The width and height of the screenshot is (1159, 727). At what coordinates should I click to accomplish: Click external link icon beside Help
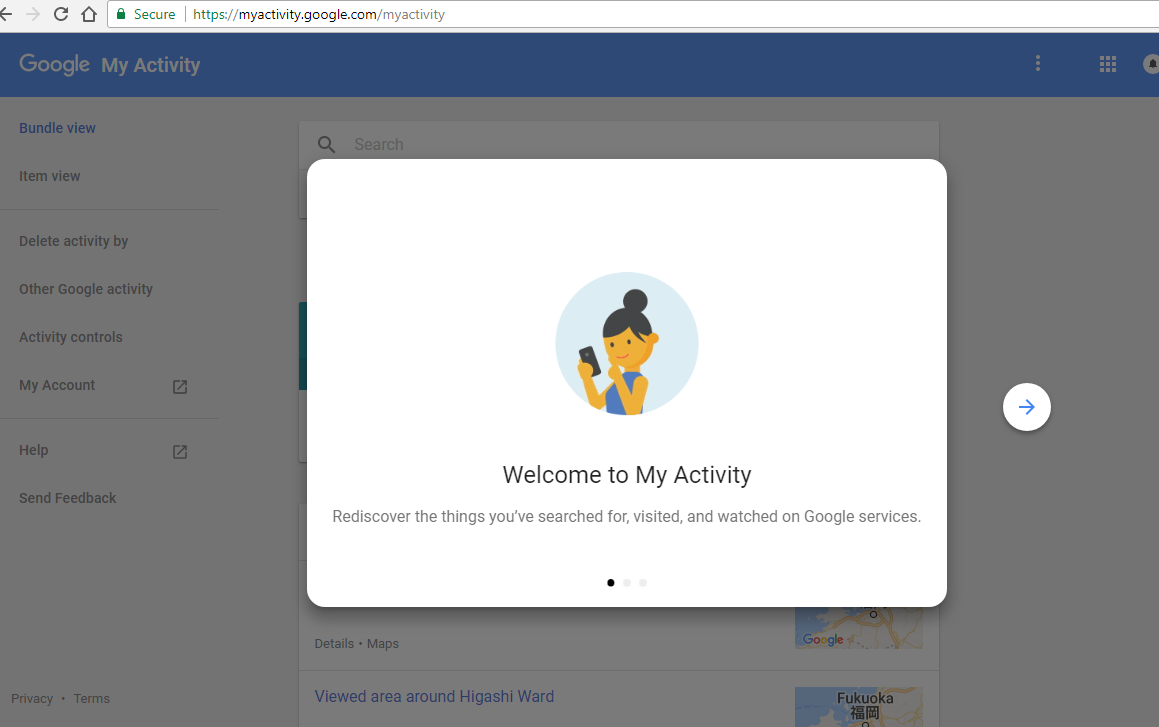[180, 451]
